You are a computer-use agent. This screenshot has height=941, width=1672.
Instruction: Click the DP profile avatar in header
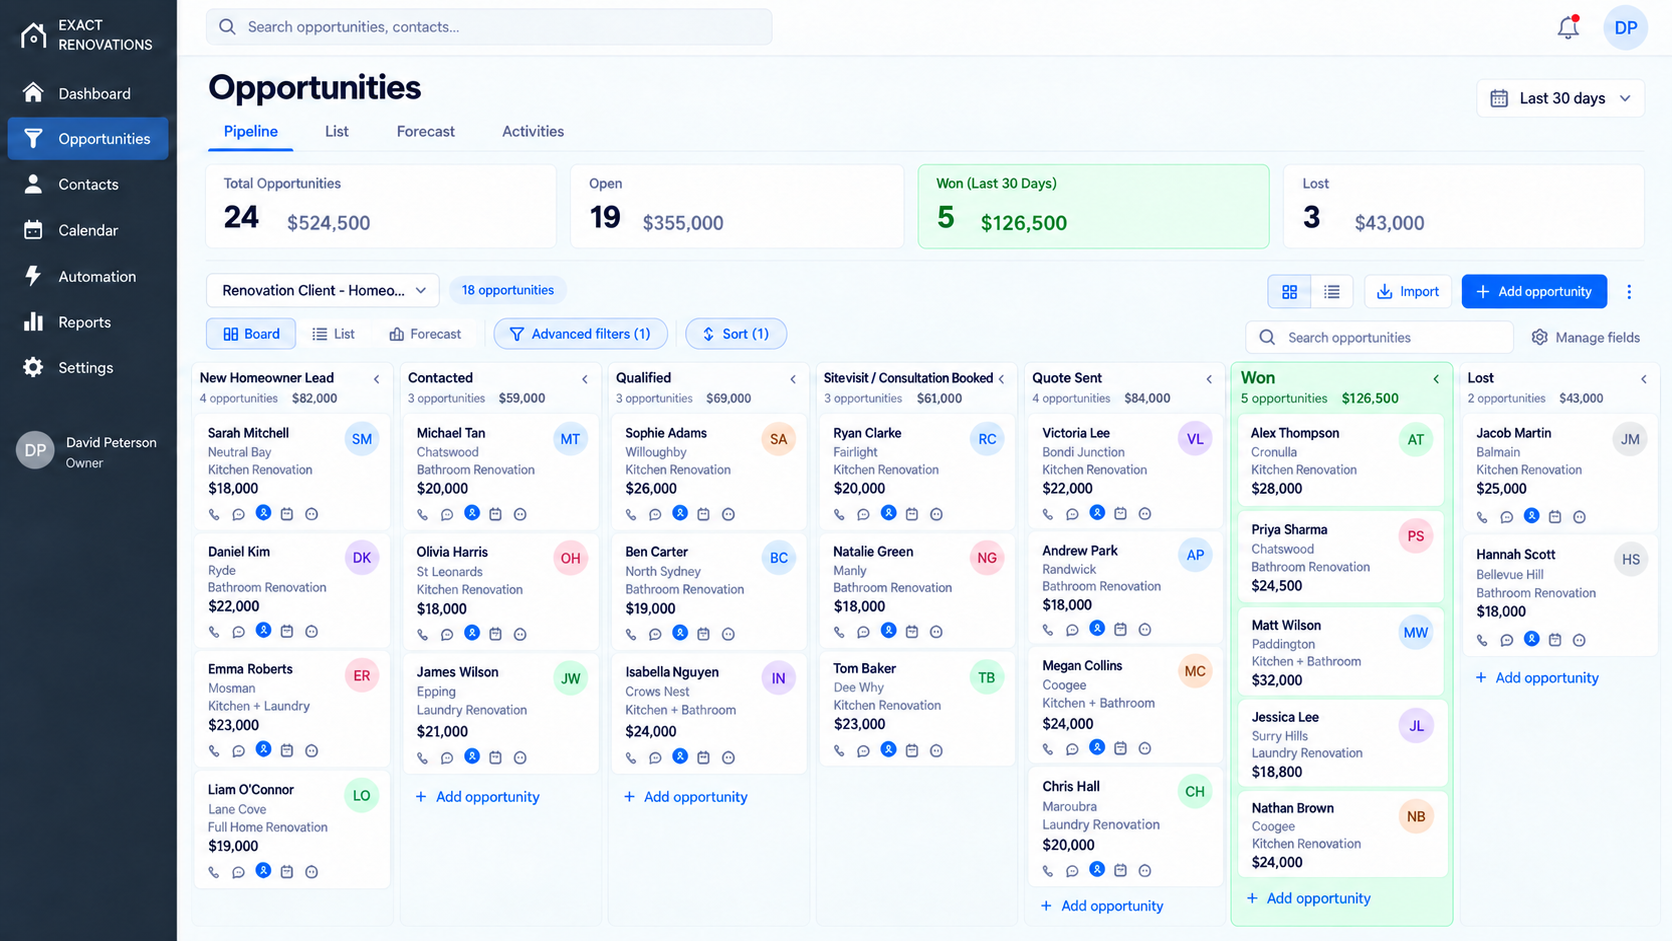point(1625,27)
